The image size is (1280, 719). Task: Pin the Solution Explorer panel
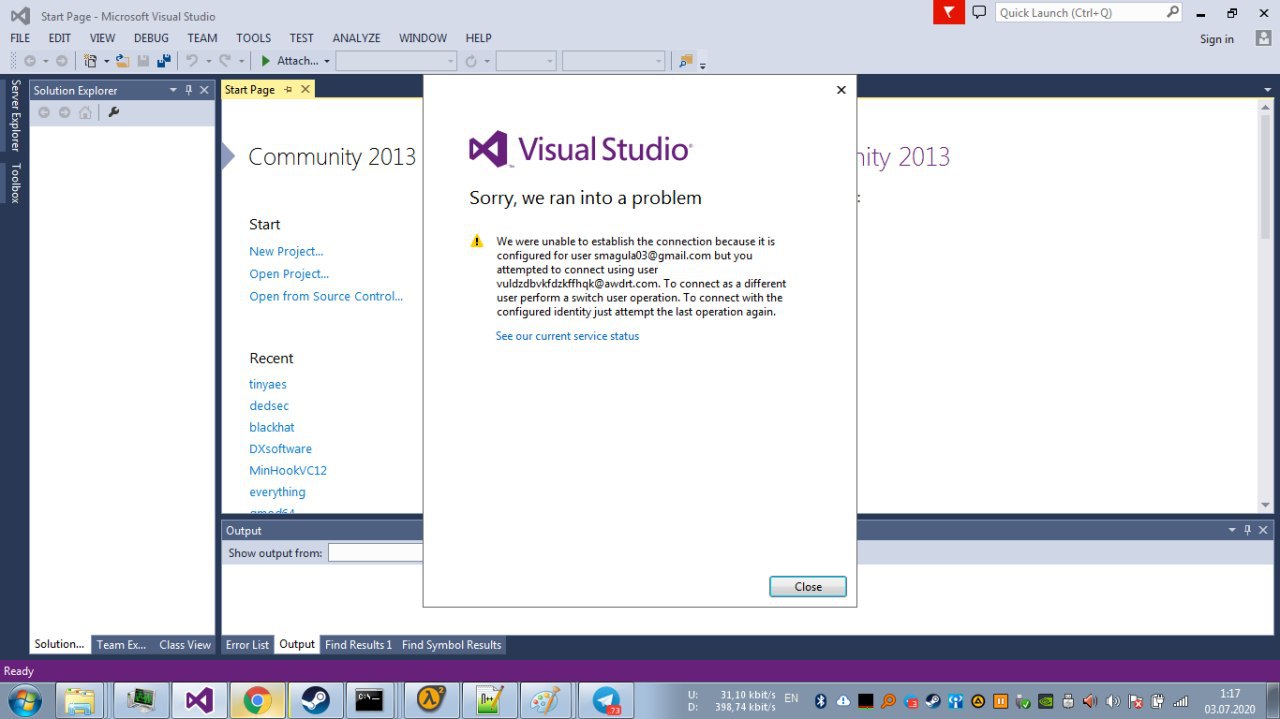tap(188, 90)
